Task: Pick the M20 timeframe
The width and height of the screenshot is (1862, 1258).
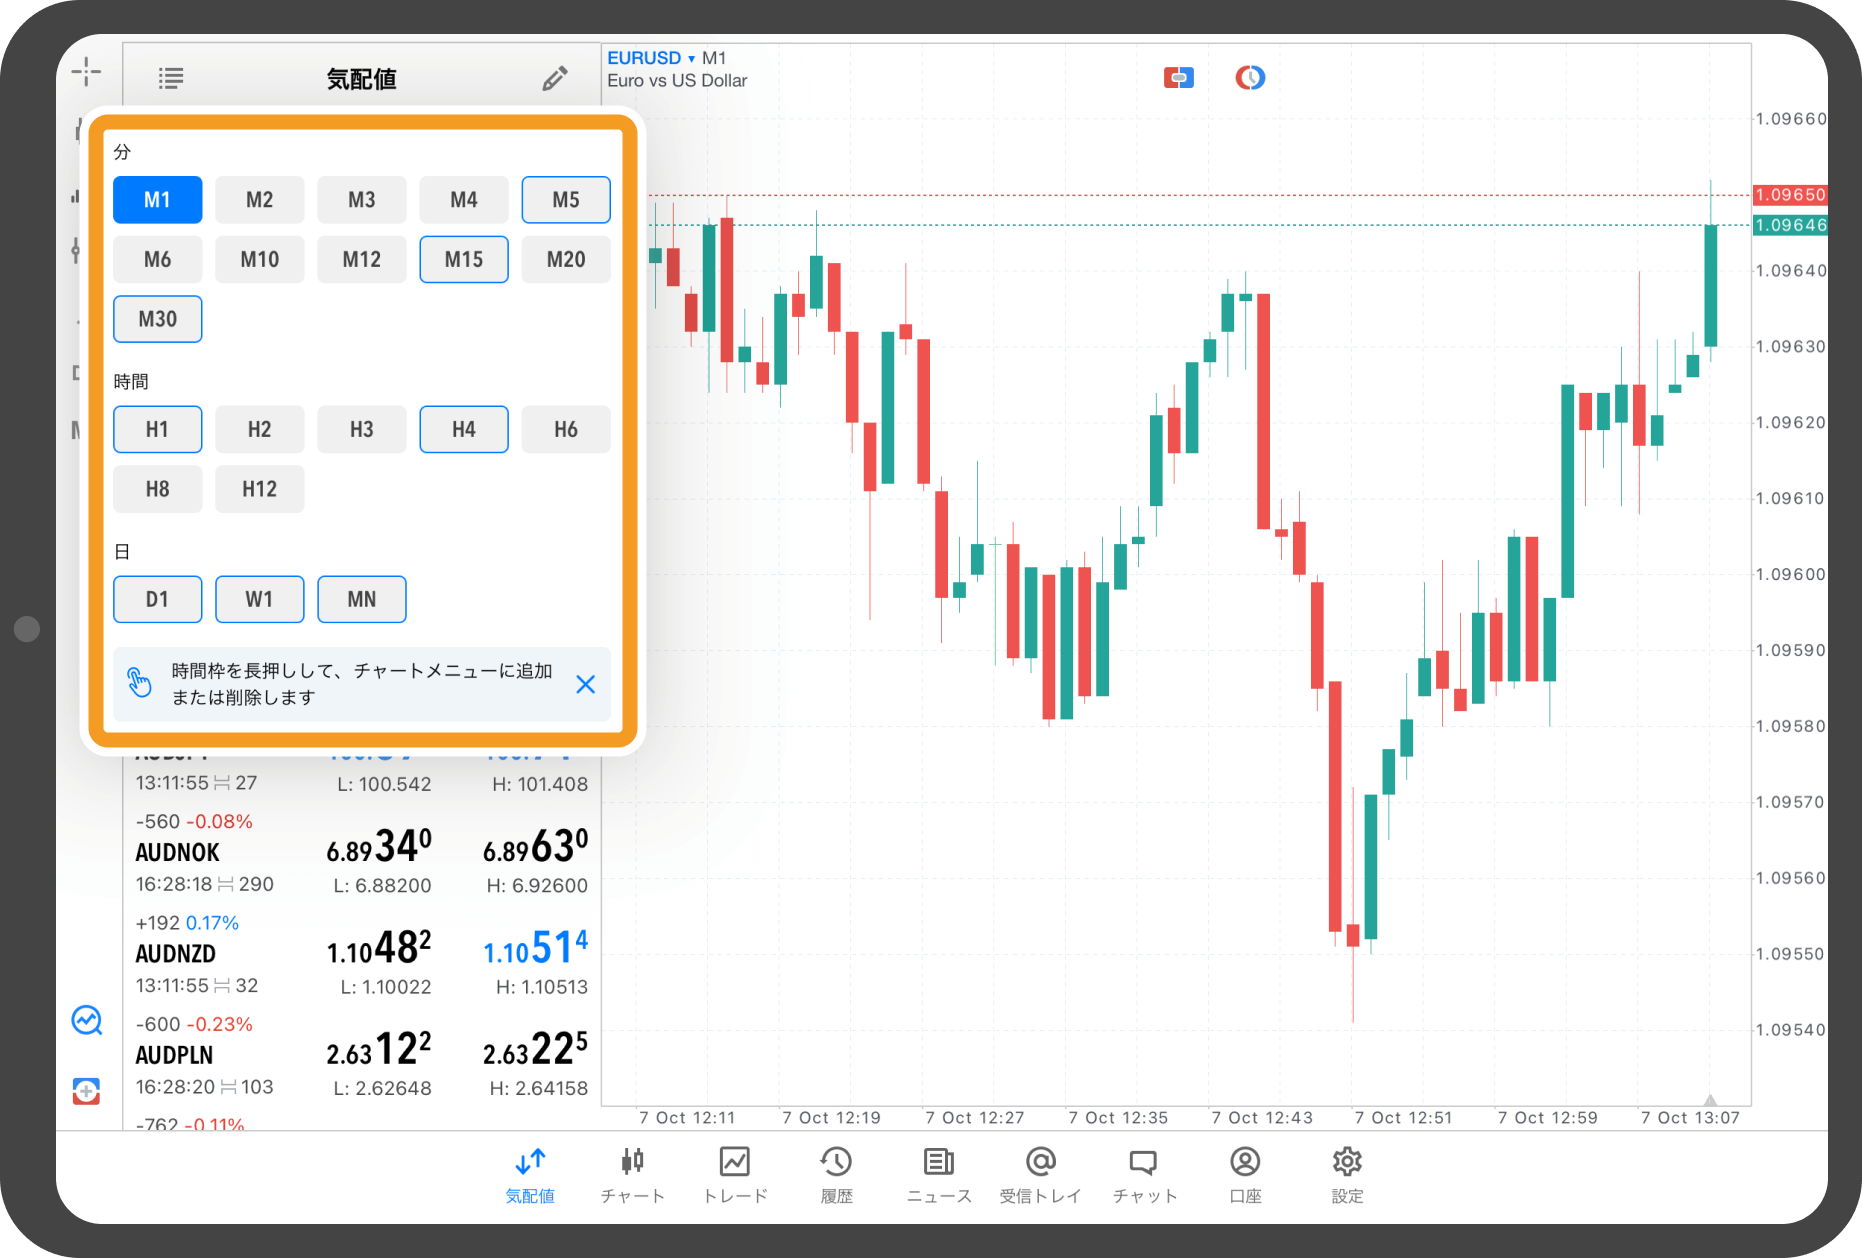Action: coord(565,259)
